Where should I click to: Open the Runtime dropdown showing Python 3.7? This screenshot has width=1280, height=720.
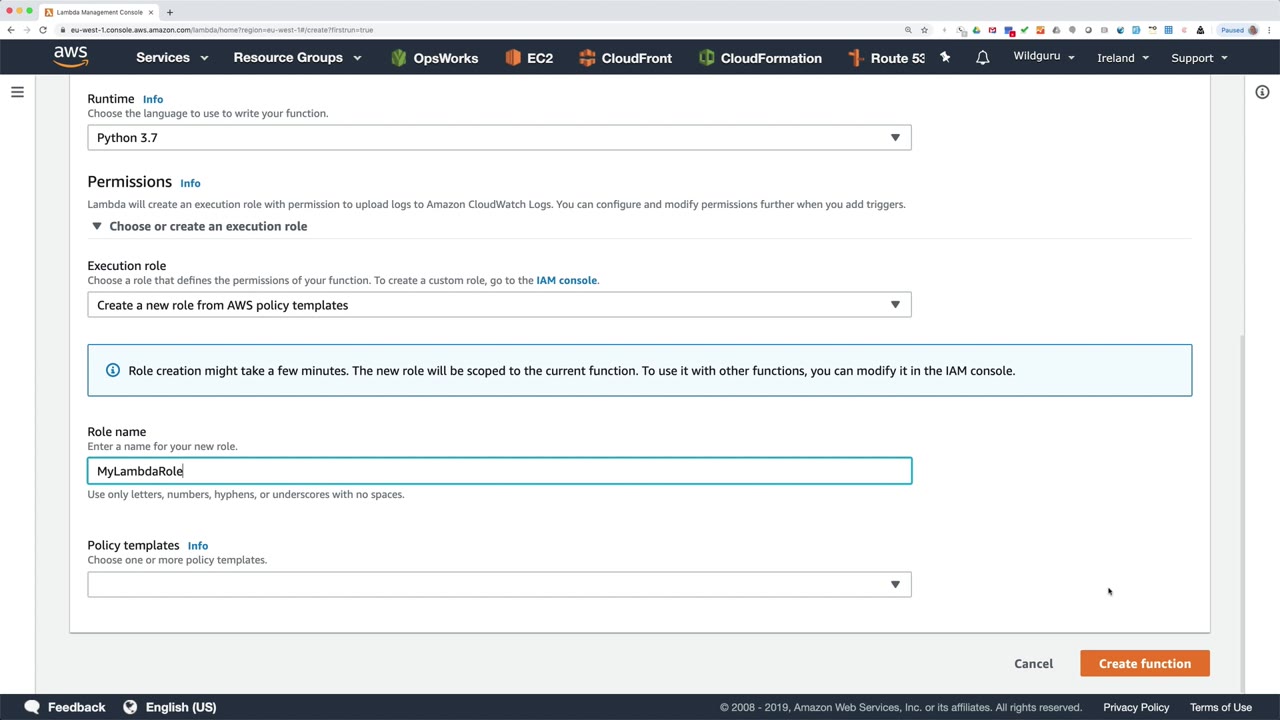point(499,138)
